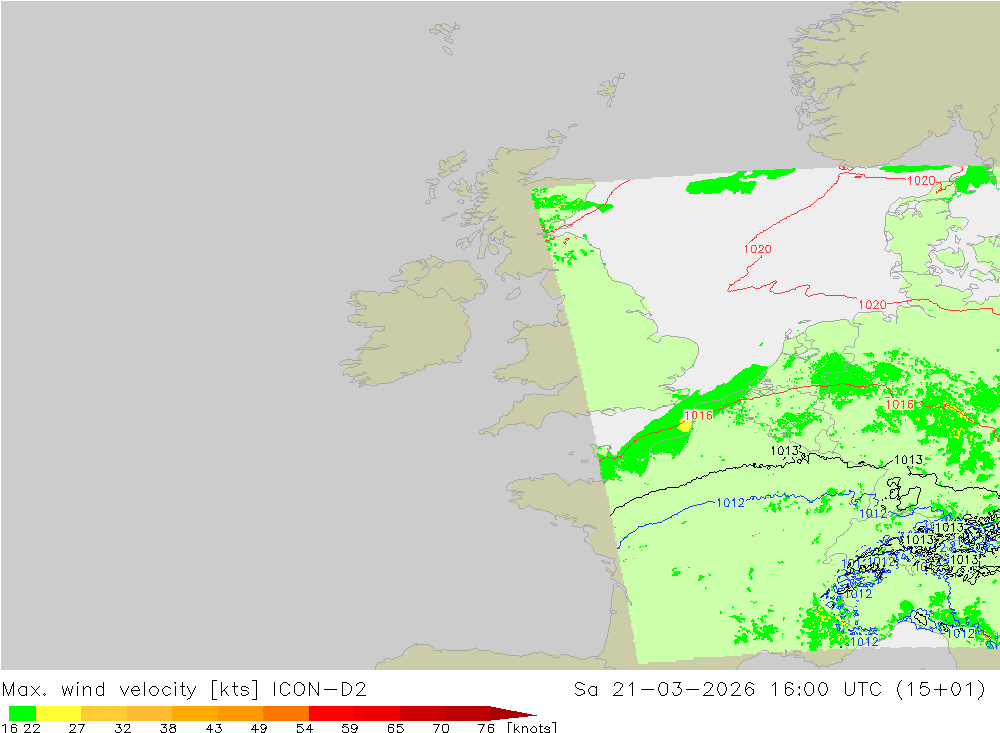Click the 1020 isobar label over the North Sea
This screenshot has height=733, width=1000.
tap(758, 249)
